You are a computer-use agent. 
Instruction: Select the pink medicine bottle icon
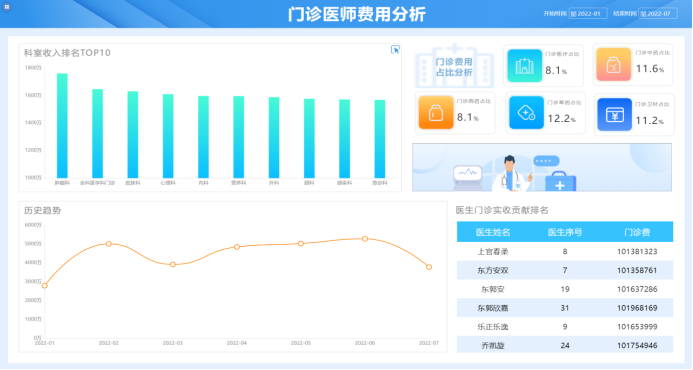(x=613, y=65)
